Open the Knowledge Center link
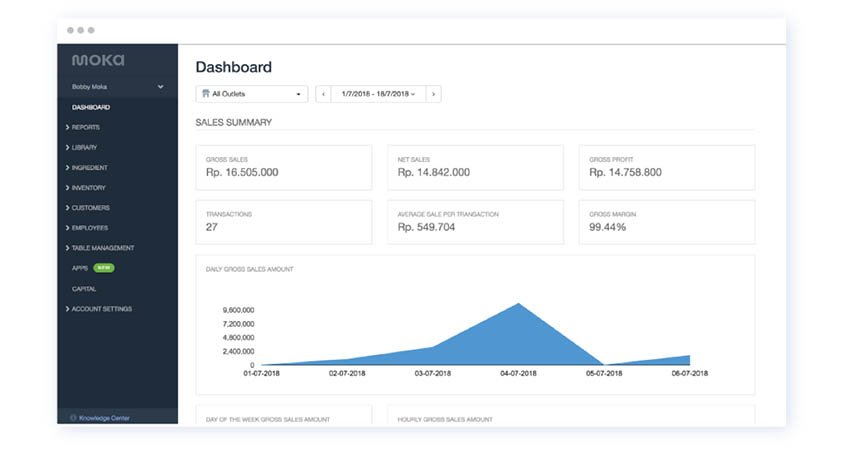The height and width of the screenshot is (450, 850). pyautogui.click(x=104, y=417)
